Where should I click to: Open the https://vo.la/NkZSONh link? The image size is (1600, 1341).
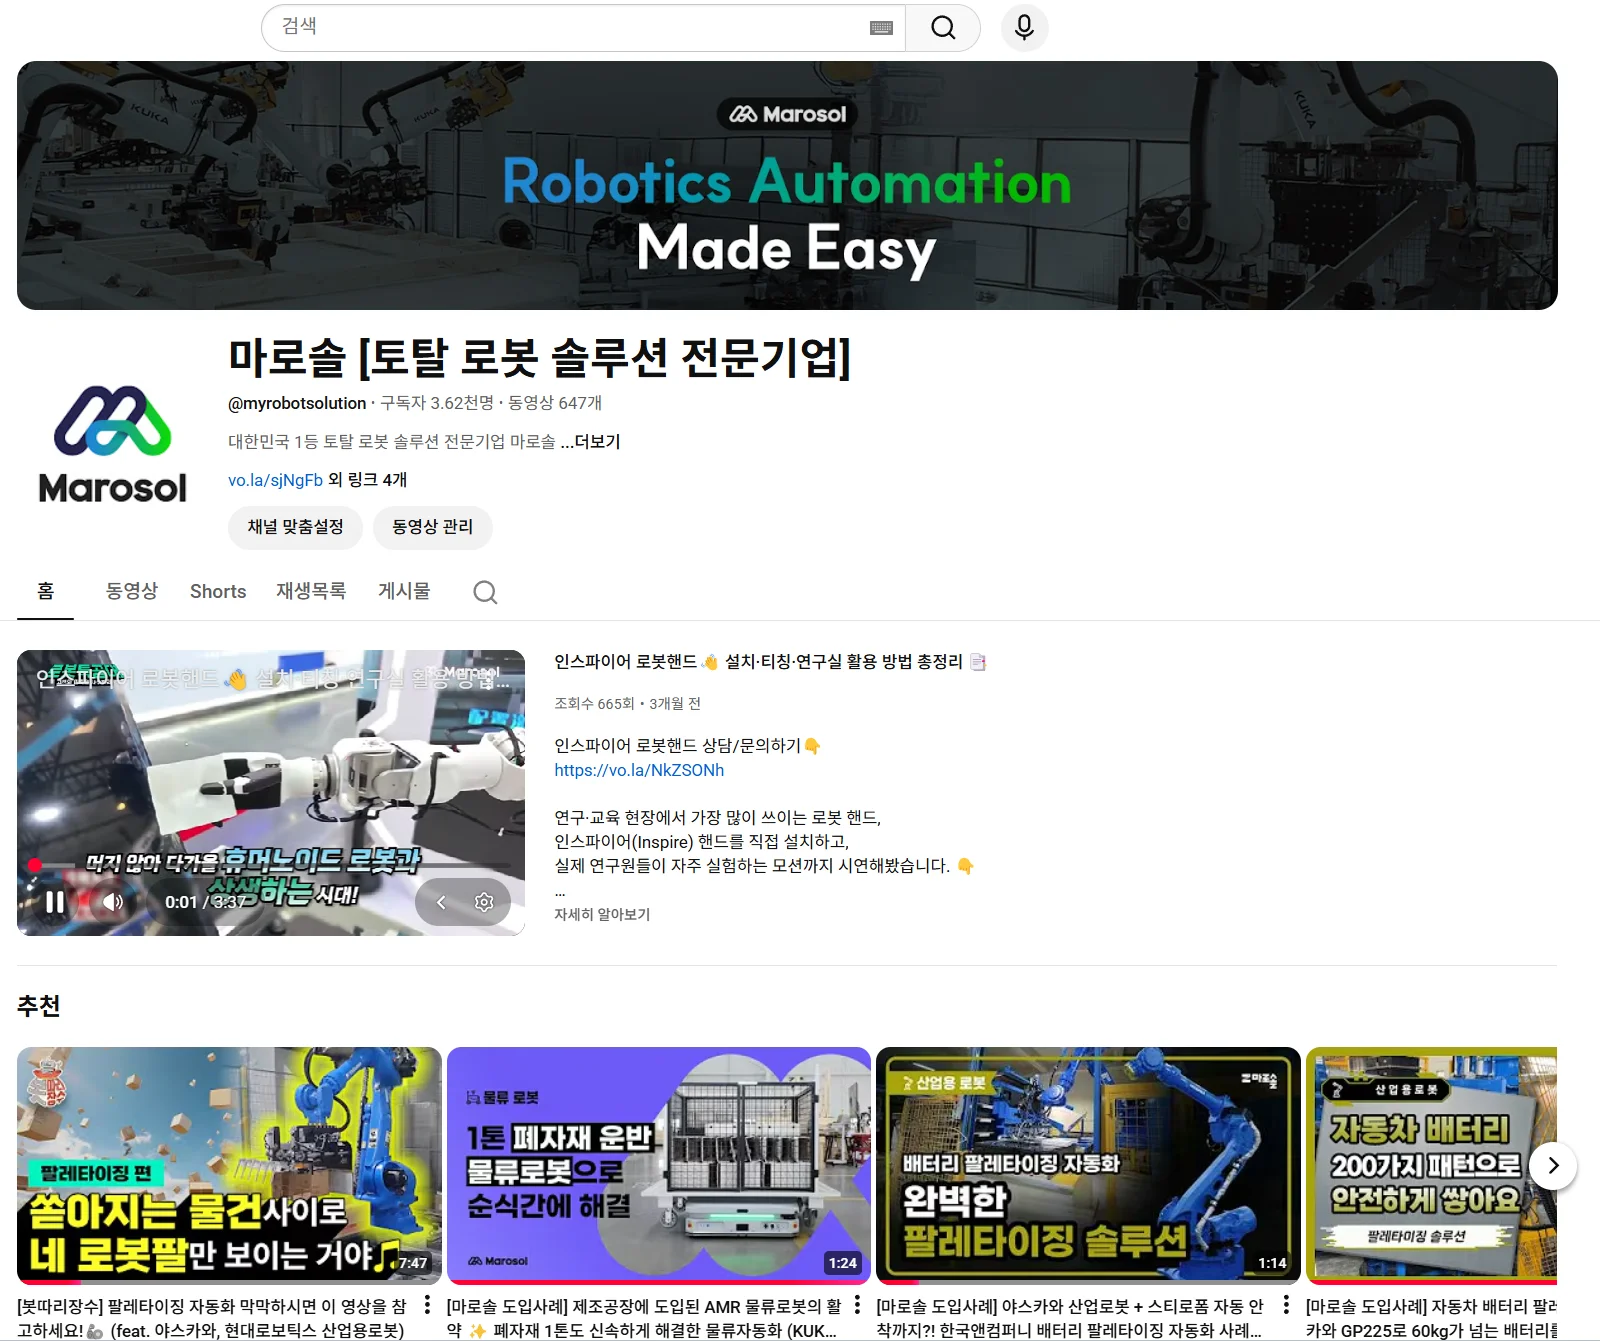point(639,770)
